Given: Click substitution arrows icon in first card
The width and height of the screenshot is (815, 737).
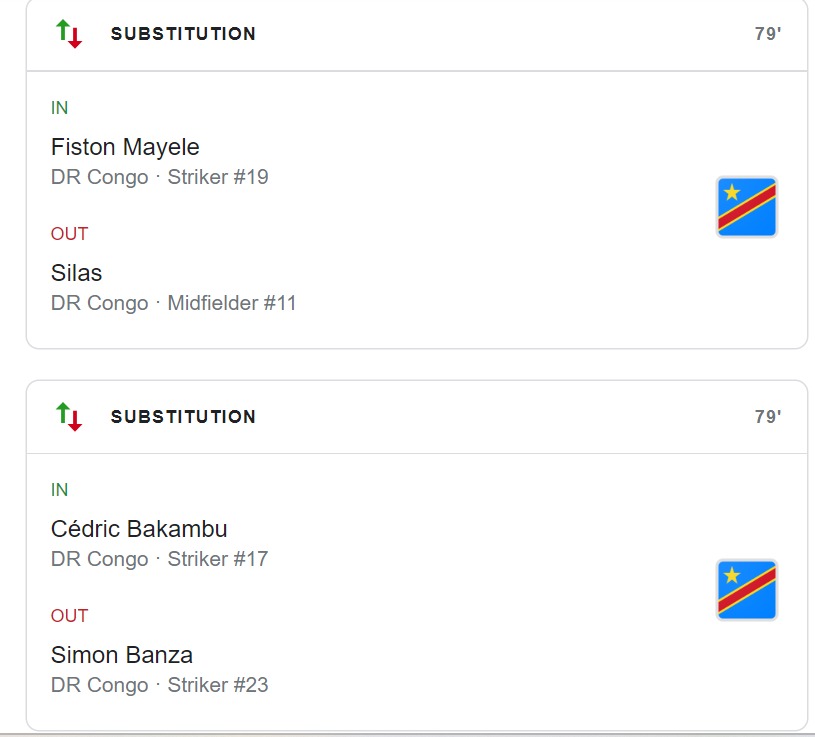Looking at the screenshot, I should pyautogui.click(x=69, y=34).
